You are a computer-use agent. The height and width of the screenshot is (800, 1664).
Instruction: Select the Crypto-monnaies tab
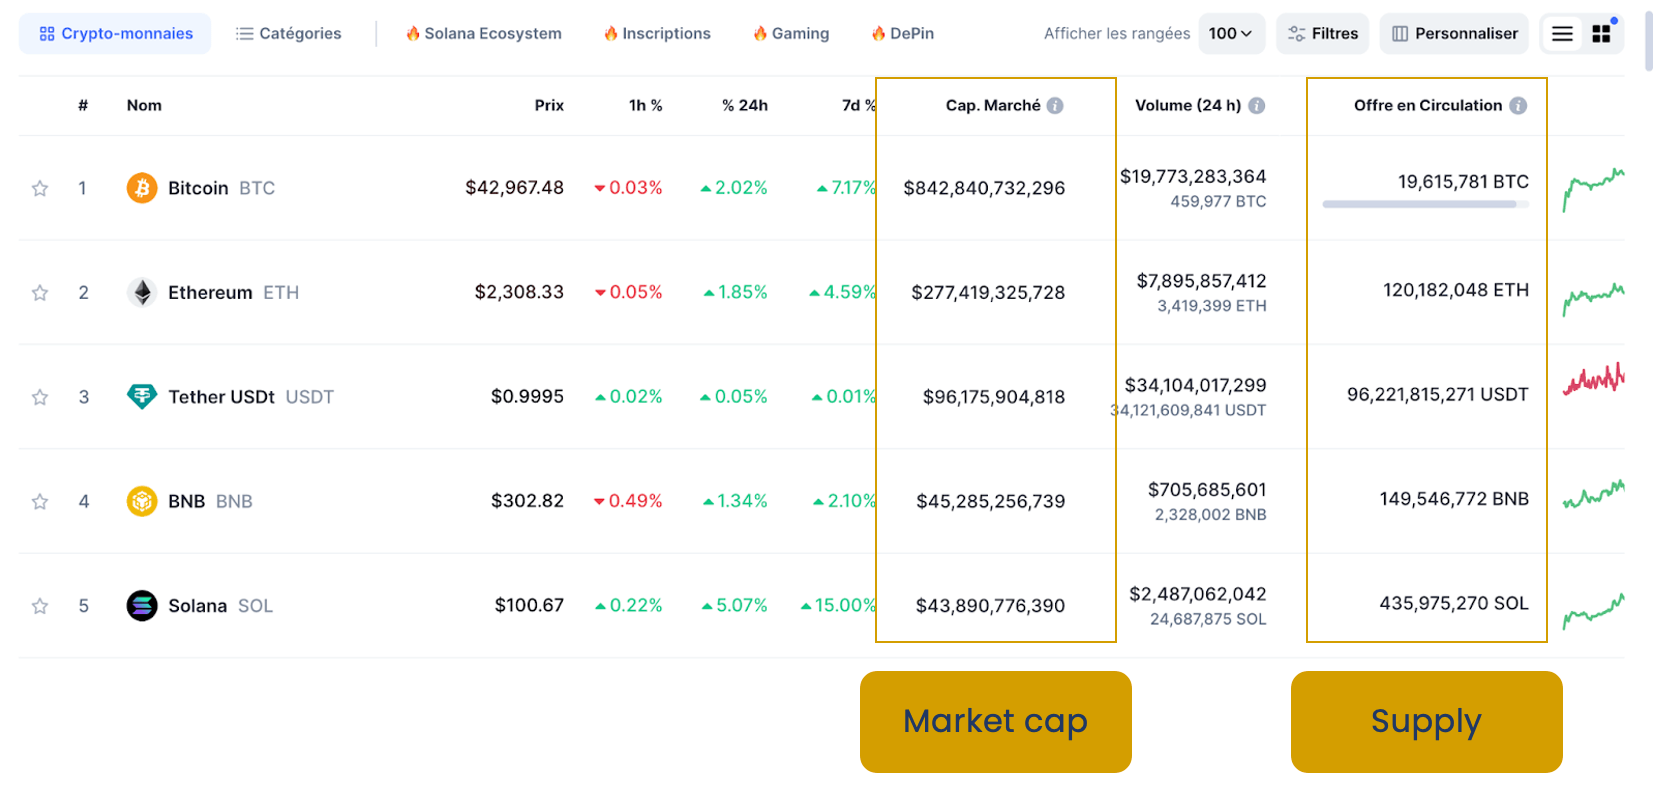coord(114,32)
